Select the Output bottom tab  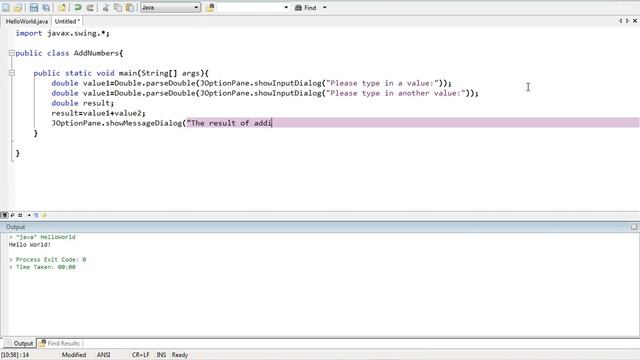20,343
